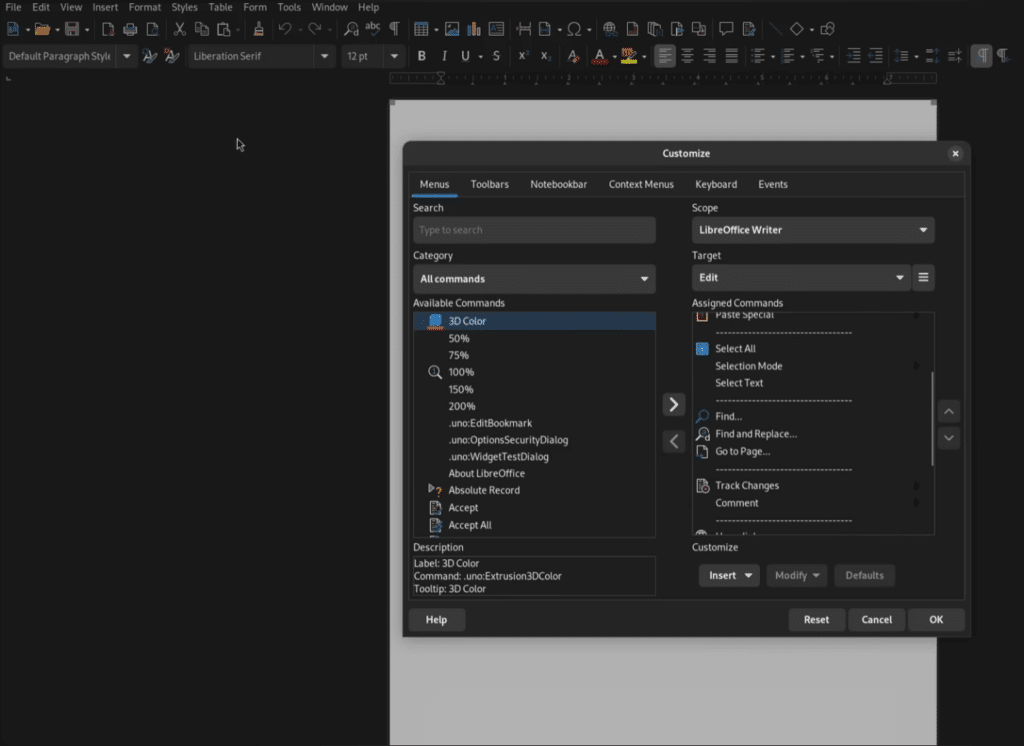Click the Draw Functions shapes icon
The image size is (1024, 746).
click(x=827, y=29)
